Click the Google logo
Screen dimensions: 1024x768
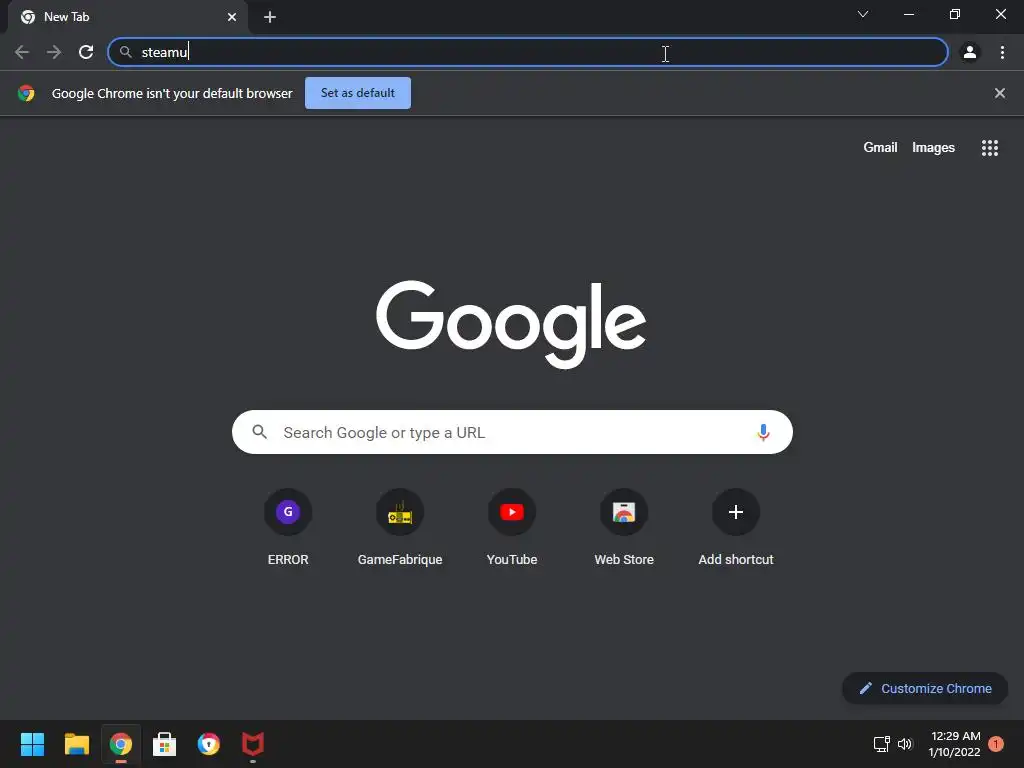(x=511, y=325)
